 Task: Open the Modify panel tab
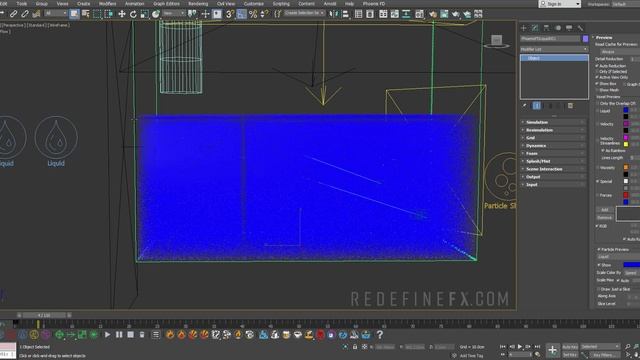click(x=535, y=28)
